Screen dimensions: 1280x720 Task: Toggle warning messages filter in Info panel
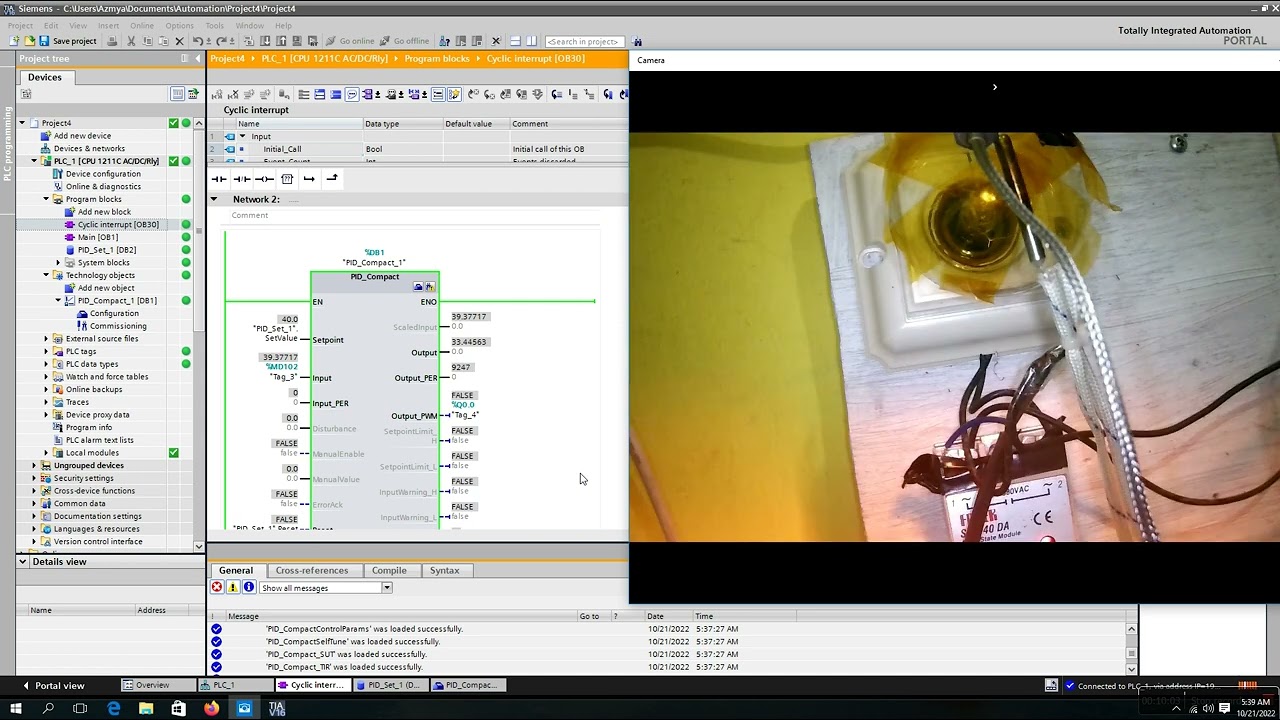[x=233, y=588]
